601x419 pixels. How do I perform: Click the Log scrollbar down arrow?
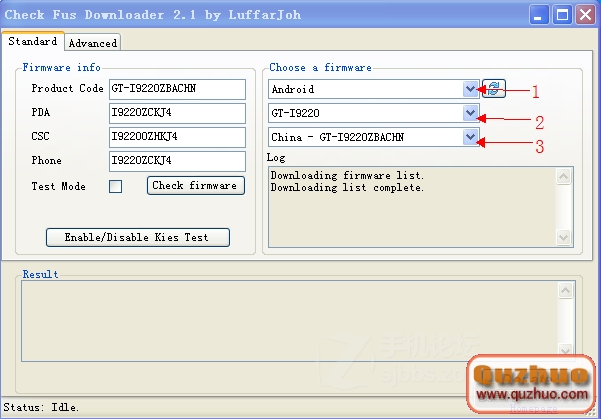point(563,237)
